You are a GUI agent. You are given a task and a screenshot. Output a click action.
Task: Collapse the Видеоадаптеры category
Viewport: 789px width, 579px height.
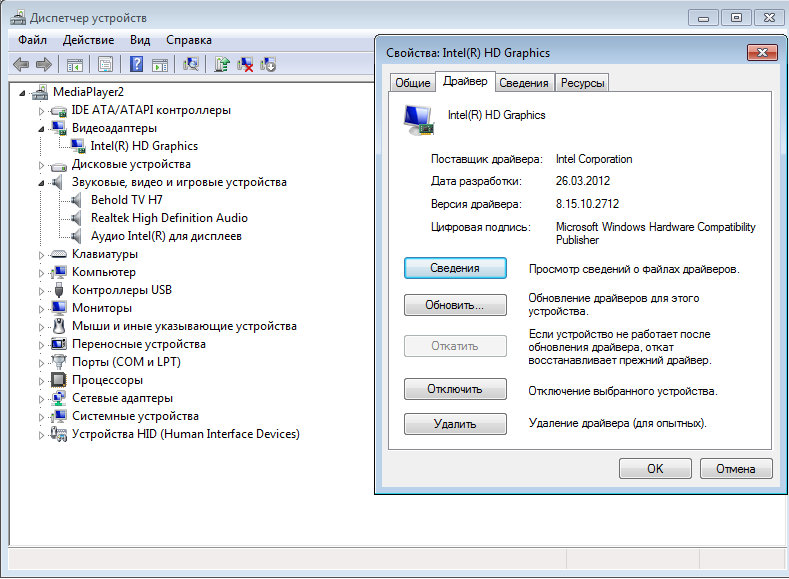click(x=42, y=128)
